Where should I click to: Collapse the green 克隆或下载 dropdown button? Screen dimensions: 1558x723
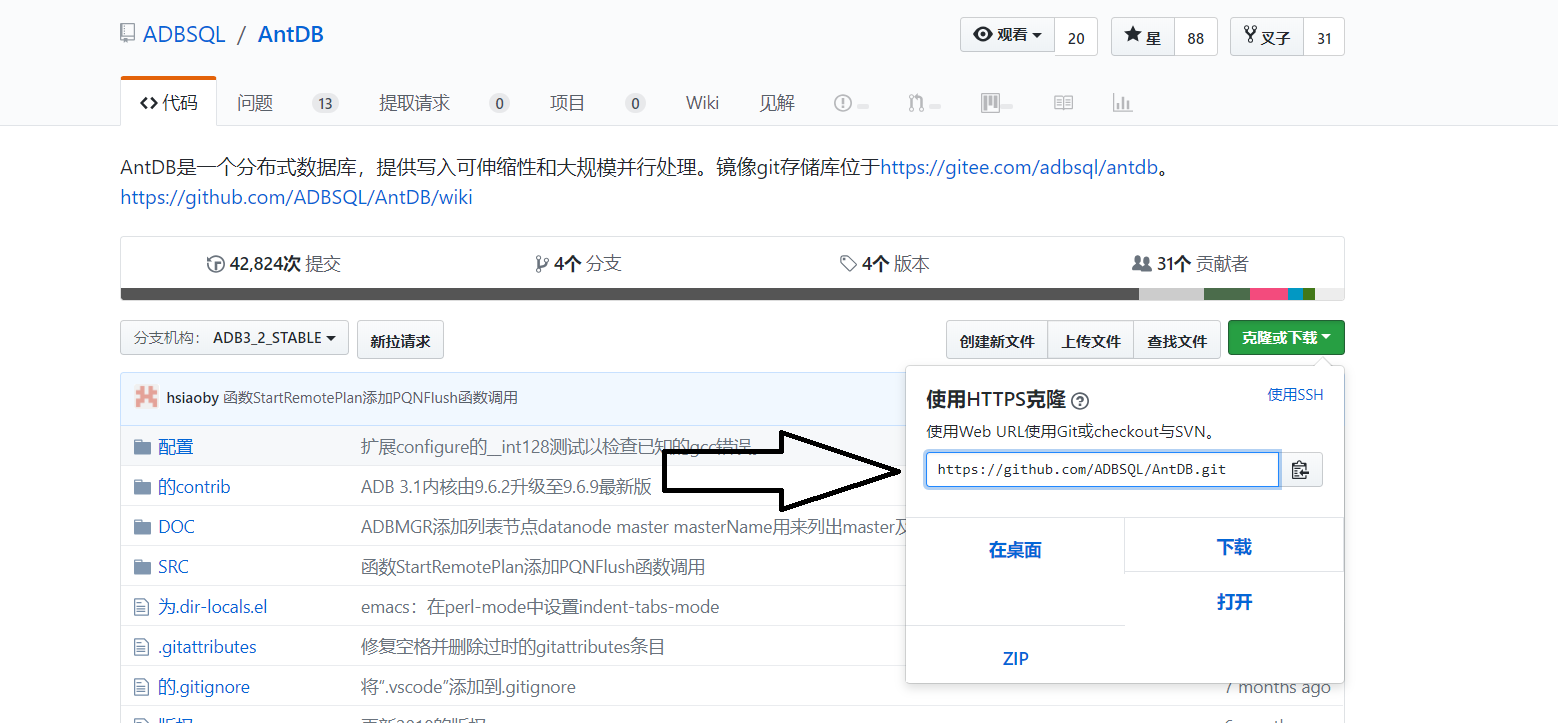(x=1286, y=338)
